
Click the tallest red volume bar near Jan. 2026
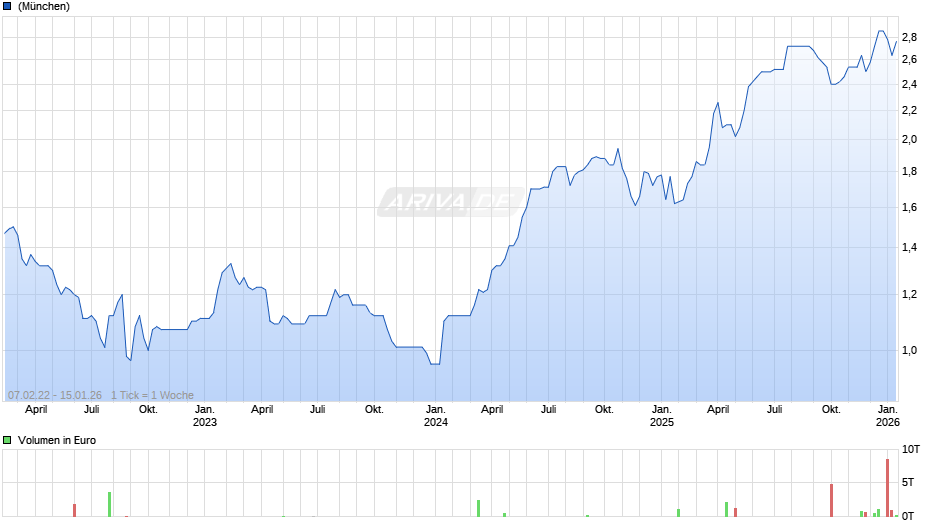click(888, 488)
